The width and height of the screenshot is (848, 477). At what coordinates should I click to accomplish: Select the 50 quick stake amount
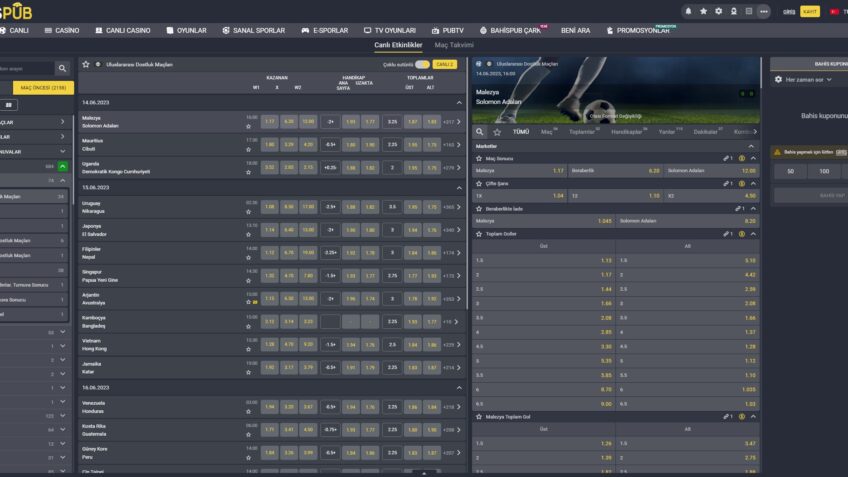coord(791,171)
